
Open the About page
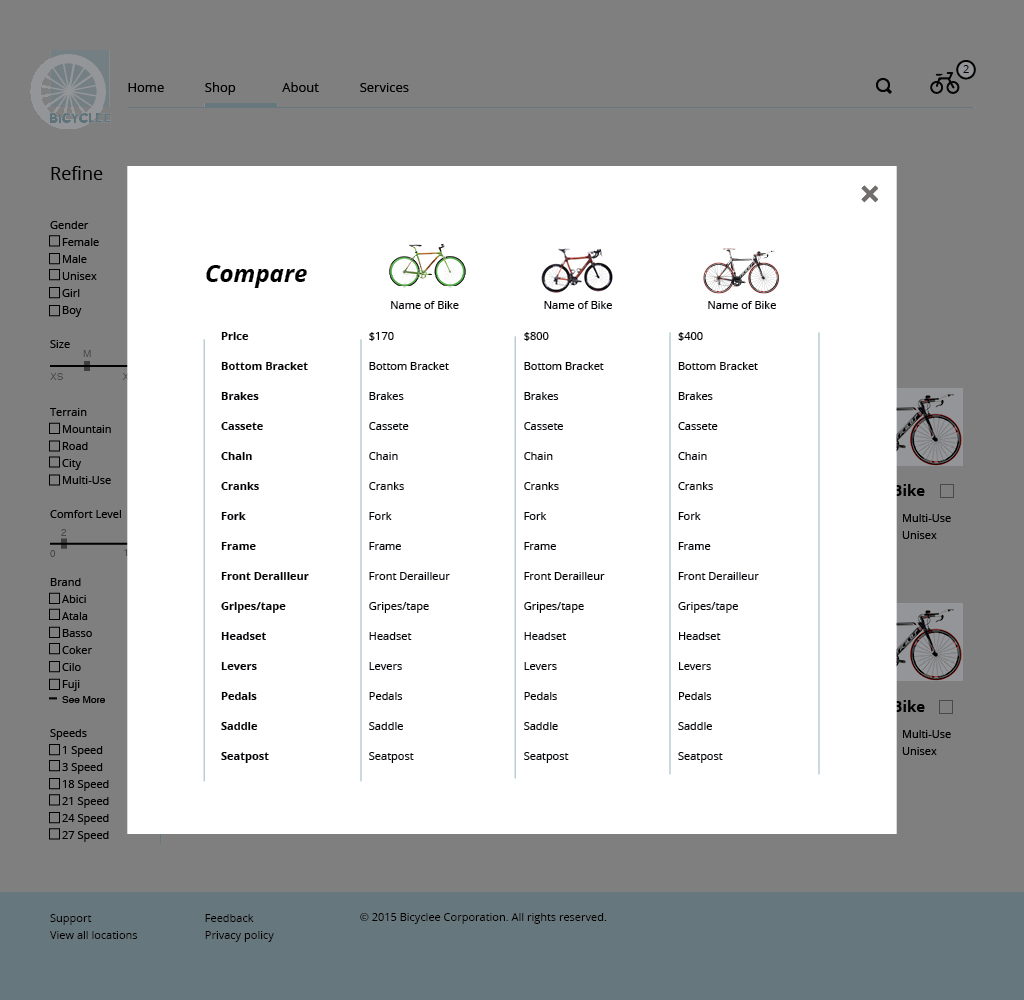(300, 87)
